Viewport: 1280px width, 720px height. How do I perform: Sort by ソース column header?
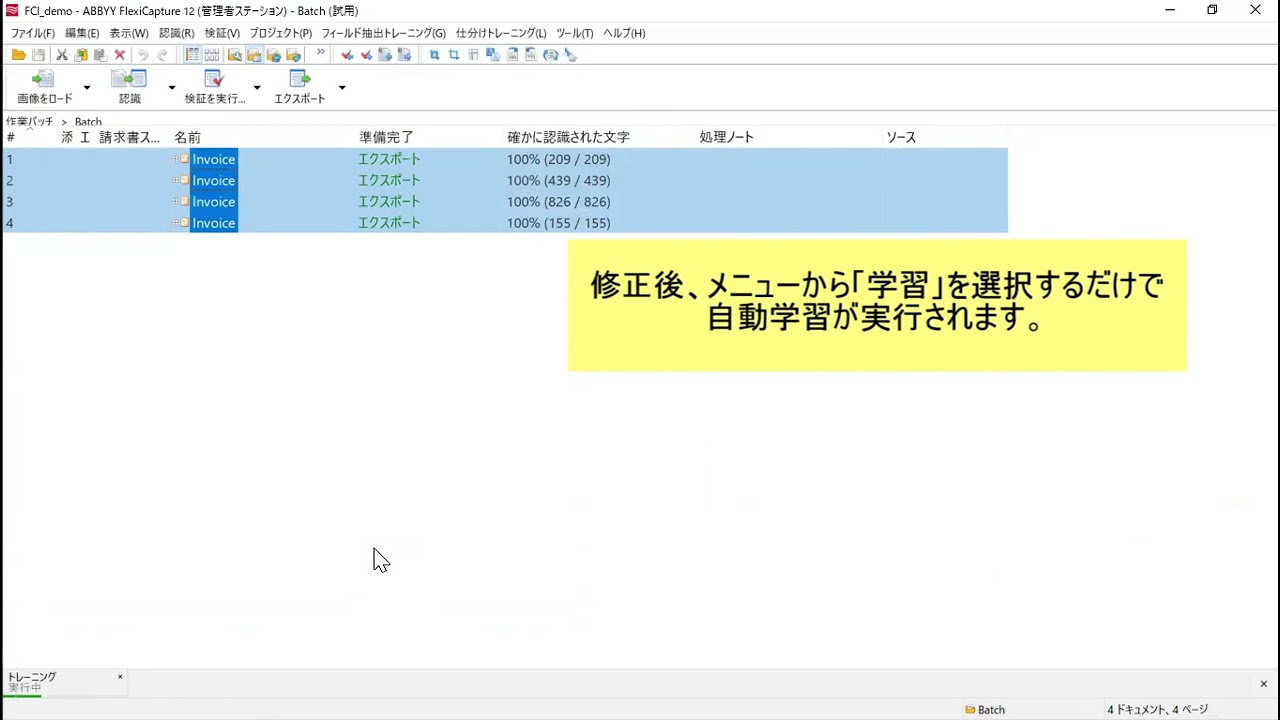tap(901, 137)
